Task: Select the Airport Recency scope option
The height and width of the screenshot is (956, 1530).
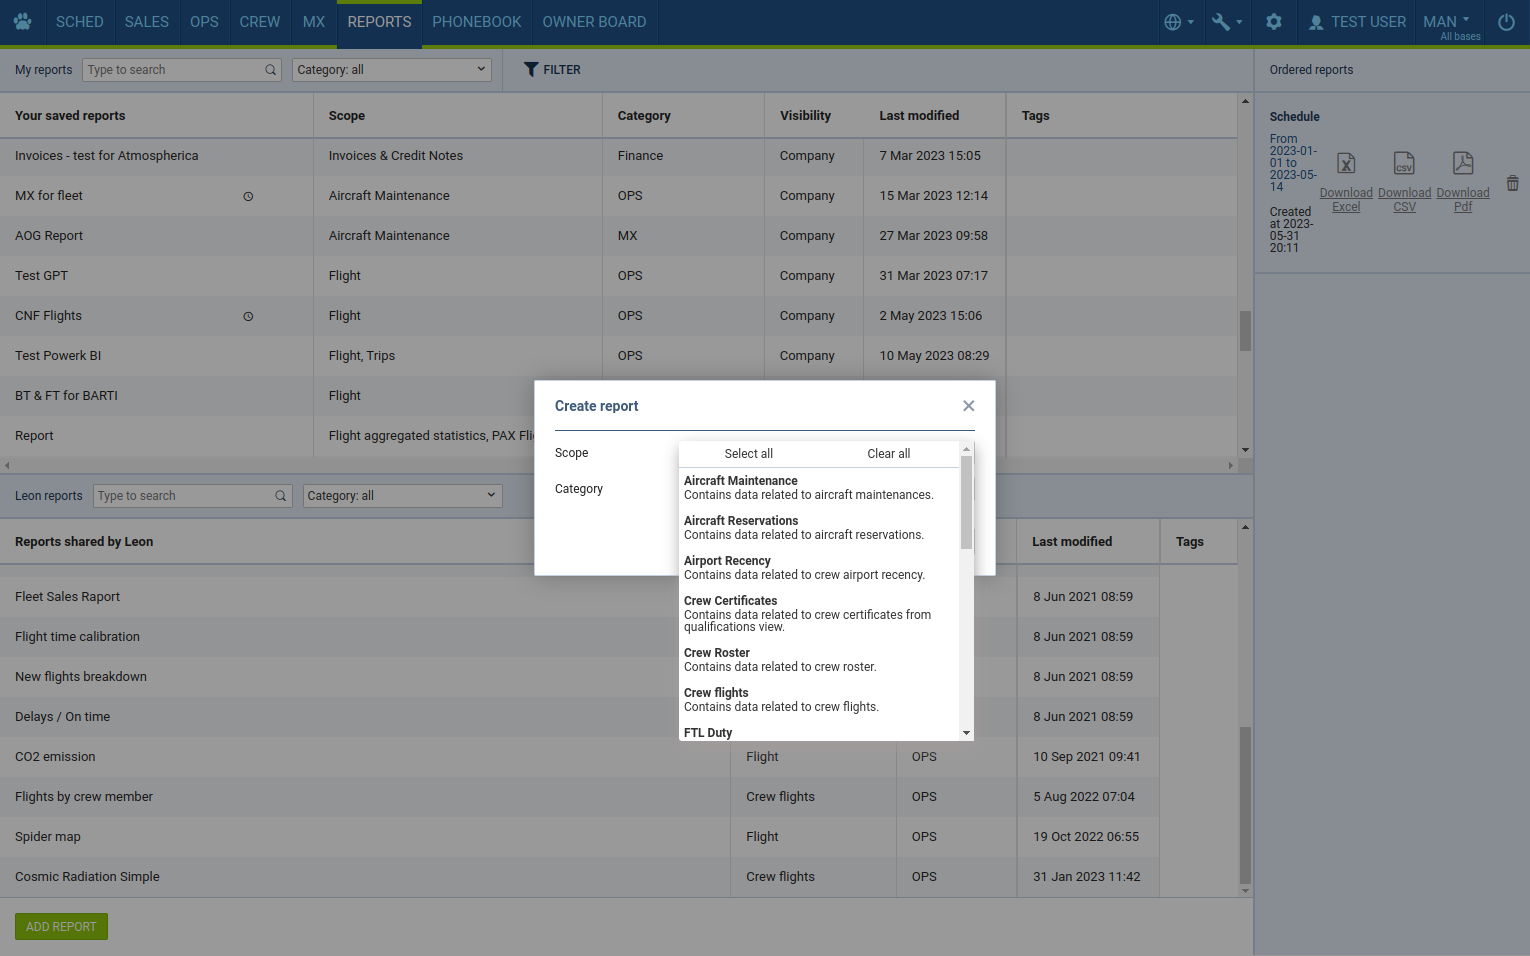Action: coord(804,568)
